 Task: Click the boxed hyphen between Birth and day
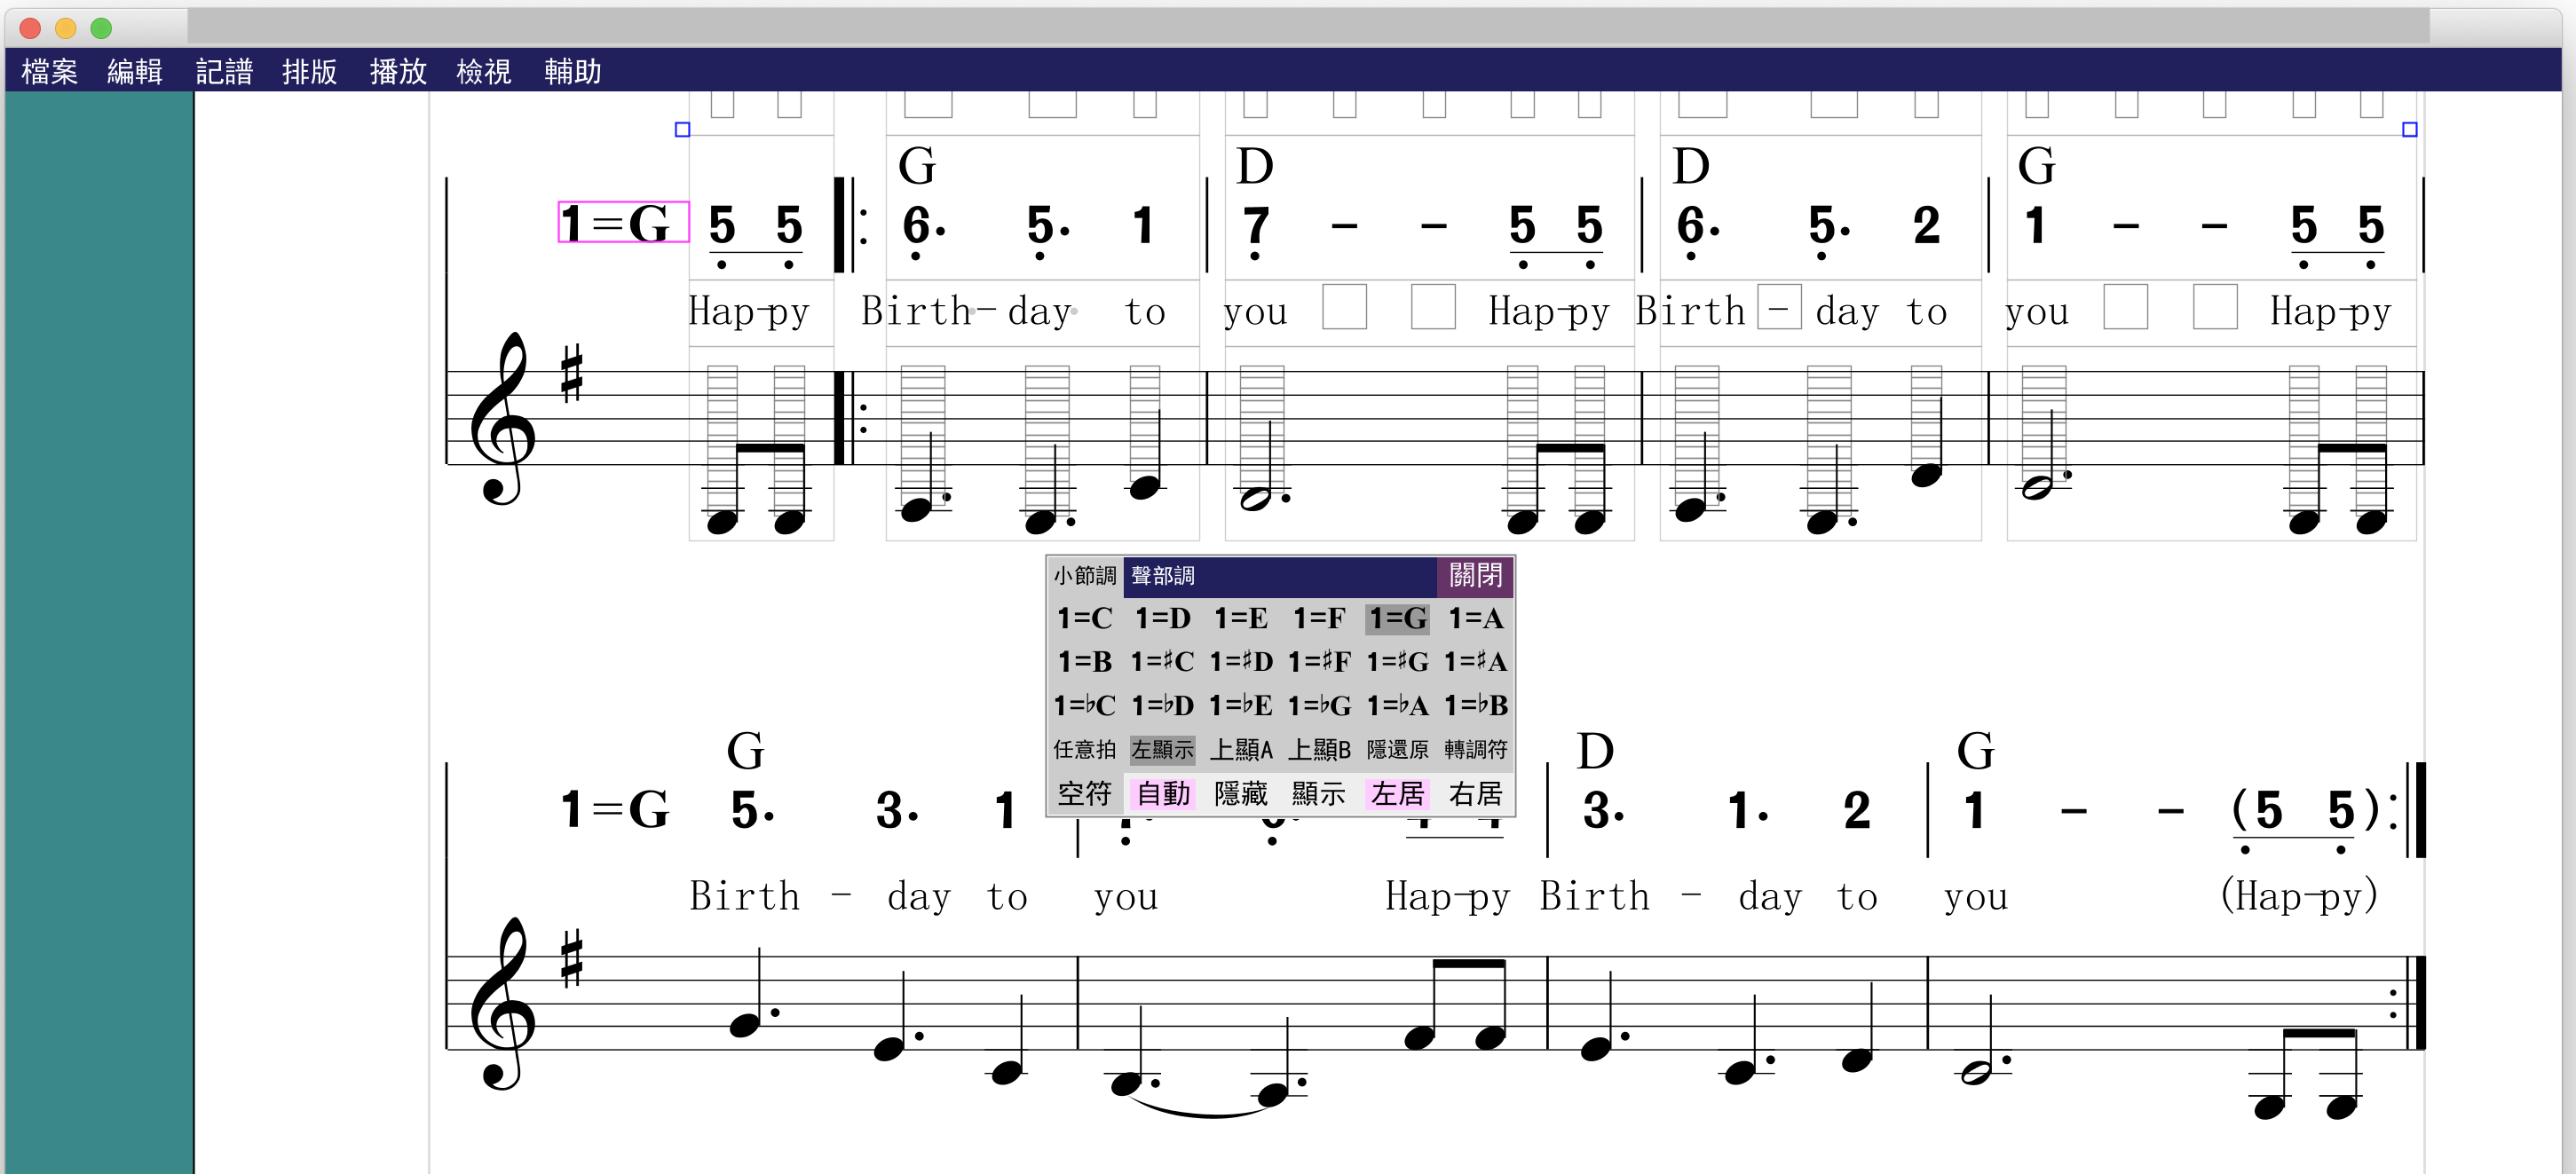[1779, 307]
